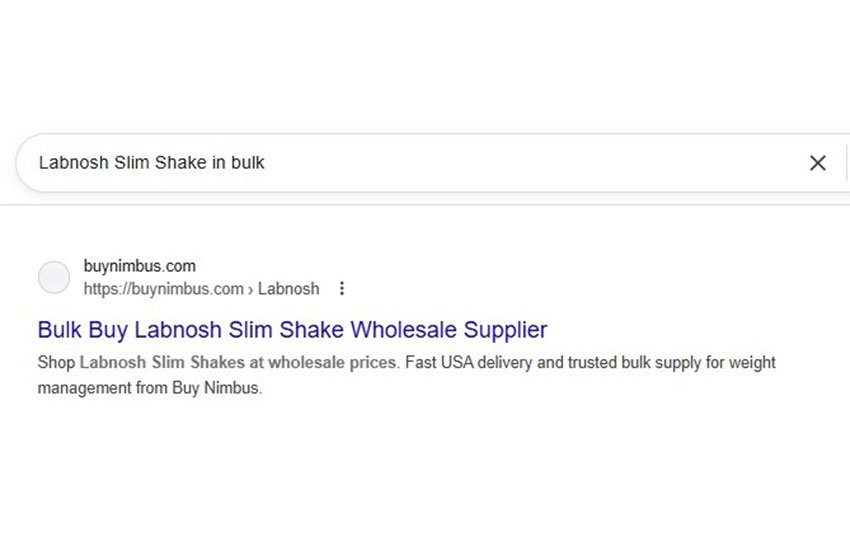The height and width of the screenshot is (538, 850).
Task: Click 'Fast USA delivery' in the result description
Action: click(x=468, y=362)
